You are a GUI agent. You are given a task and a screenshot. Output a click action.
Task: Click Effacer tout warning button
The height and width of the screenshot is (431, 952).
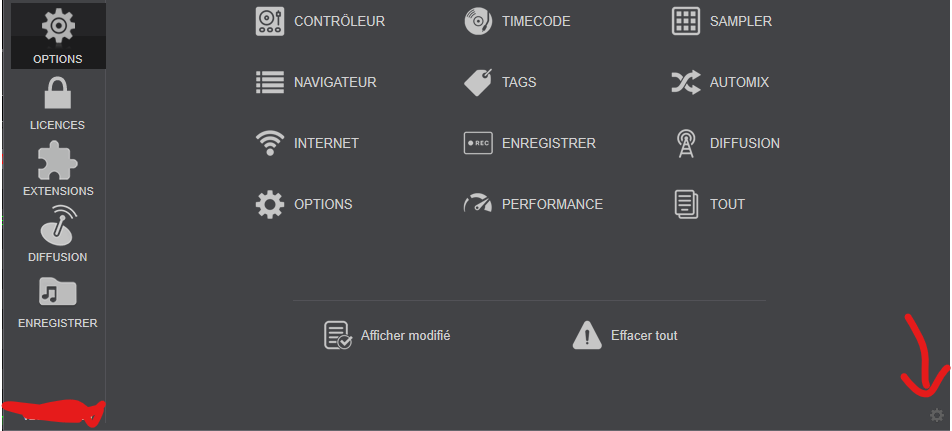click(625, 335)
